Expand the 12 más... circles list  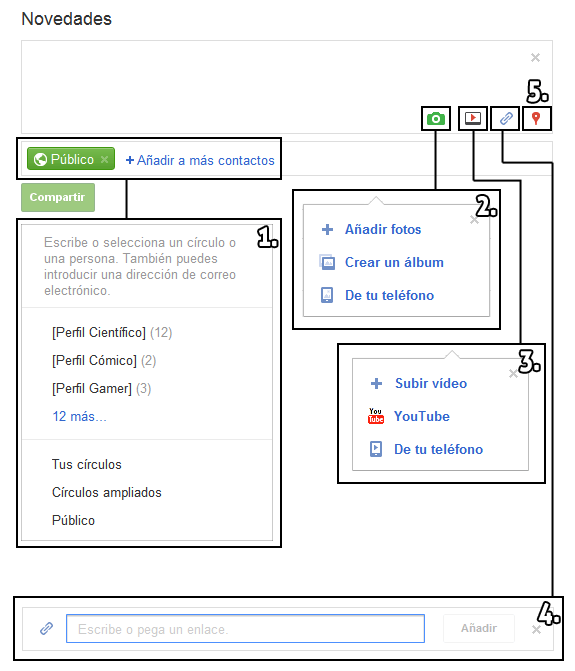click(x=80, y=416)
